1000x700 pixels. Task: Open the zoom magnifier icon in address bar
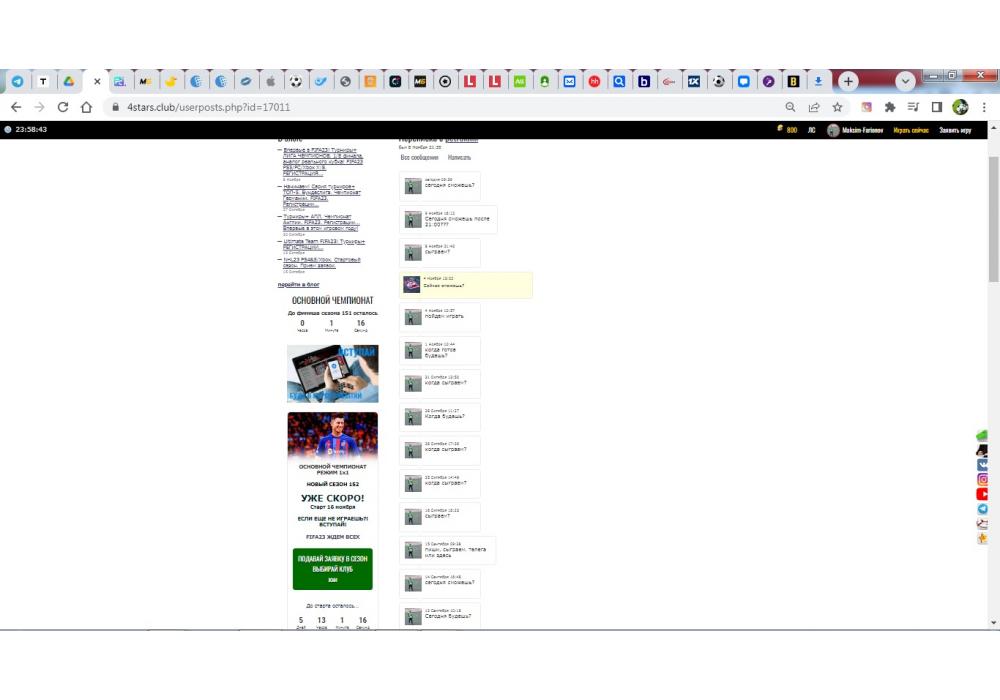coord(790,107)
